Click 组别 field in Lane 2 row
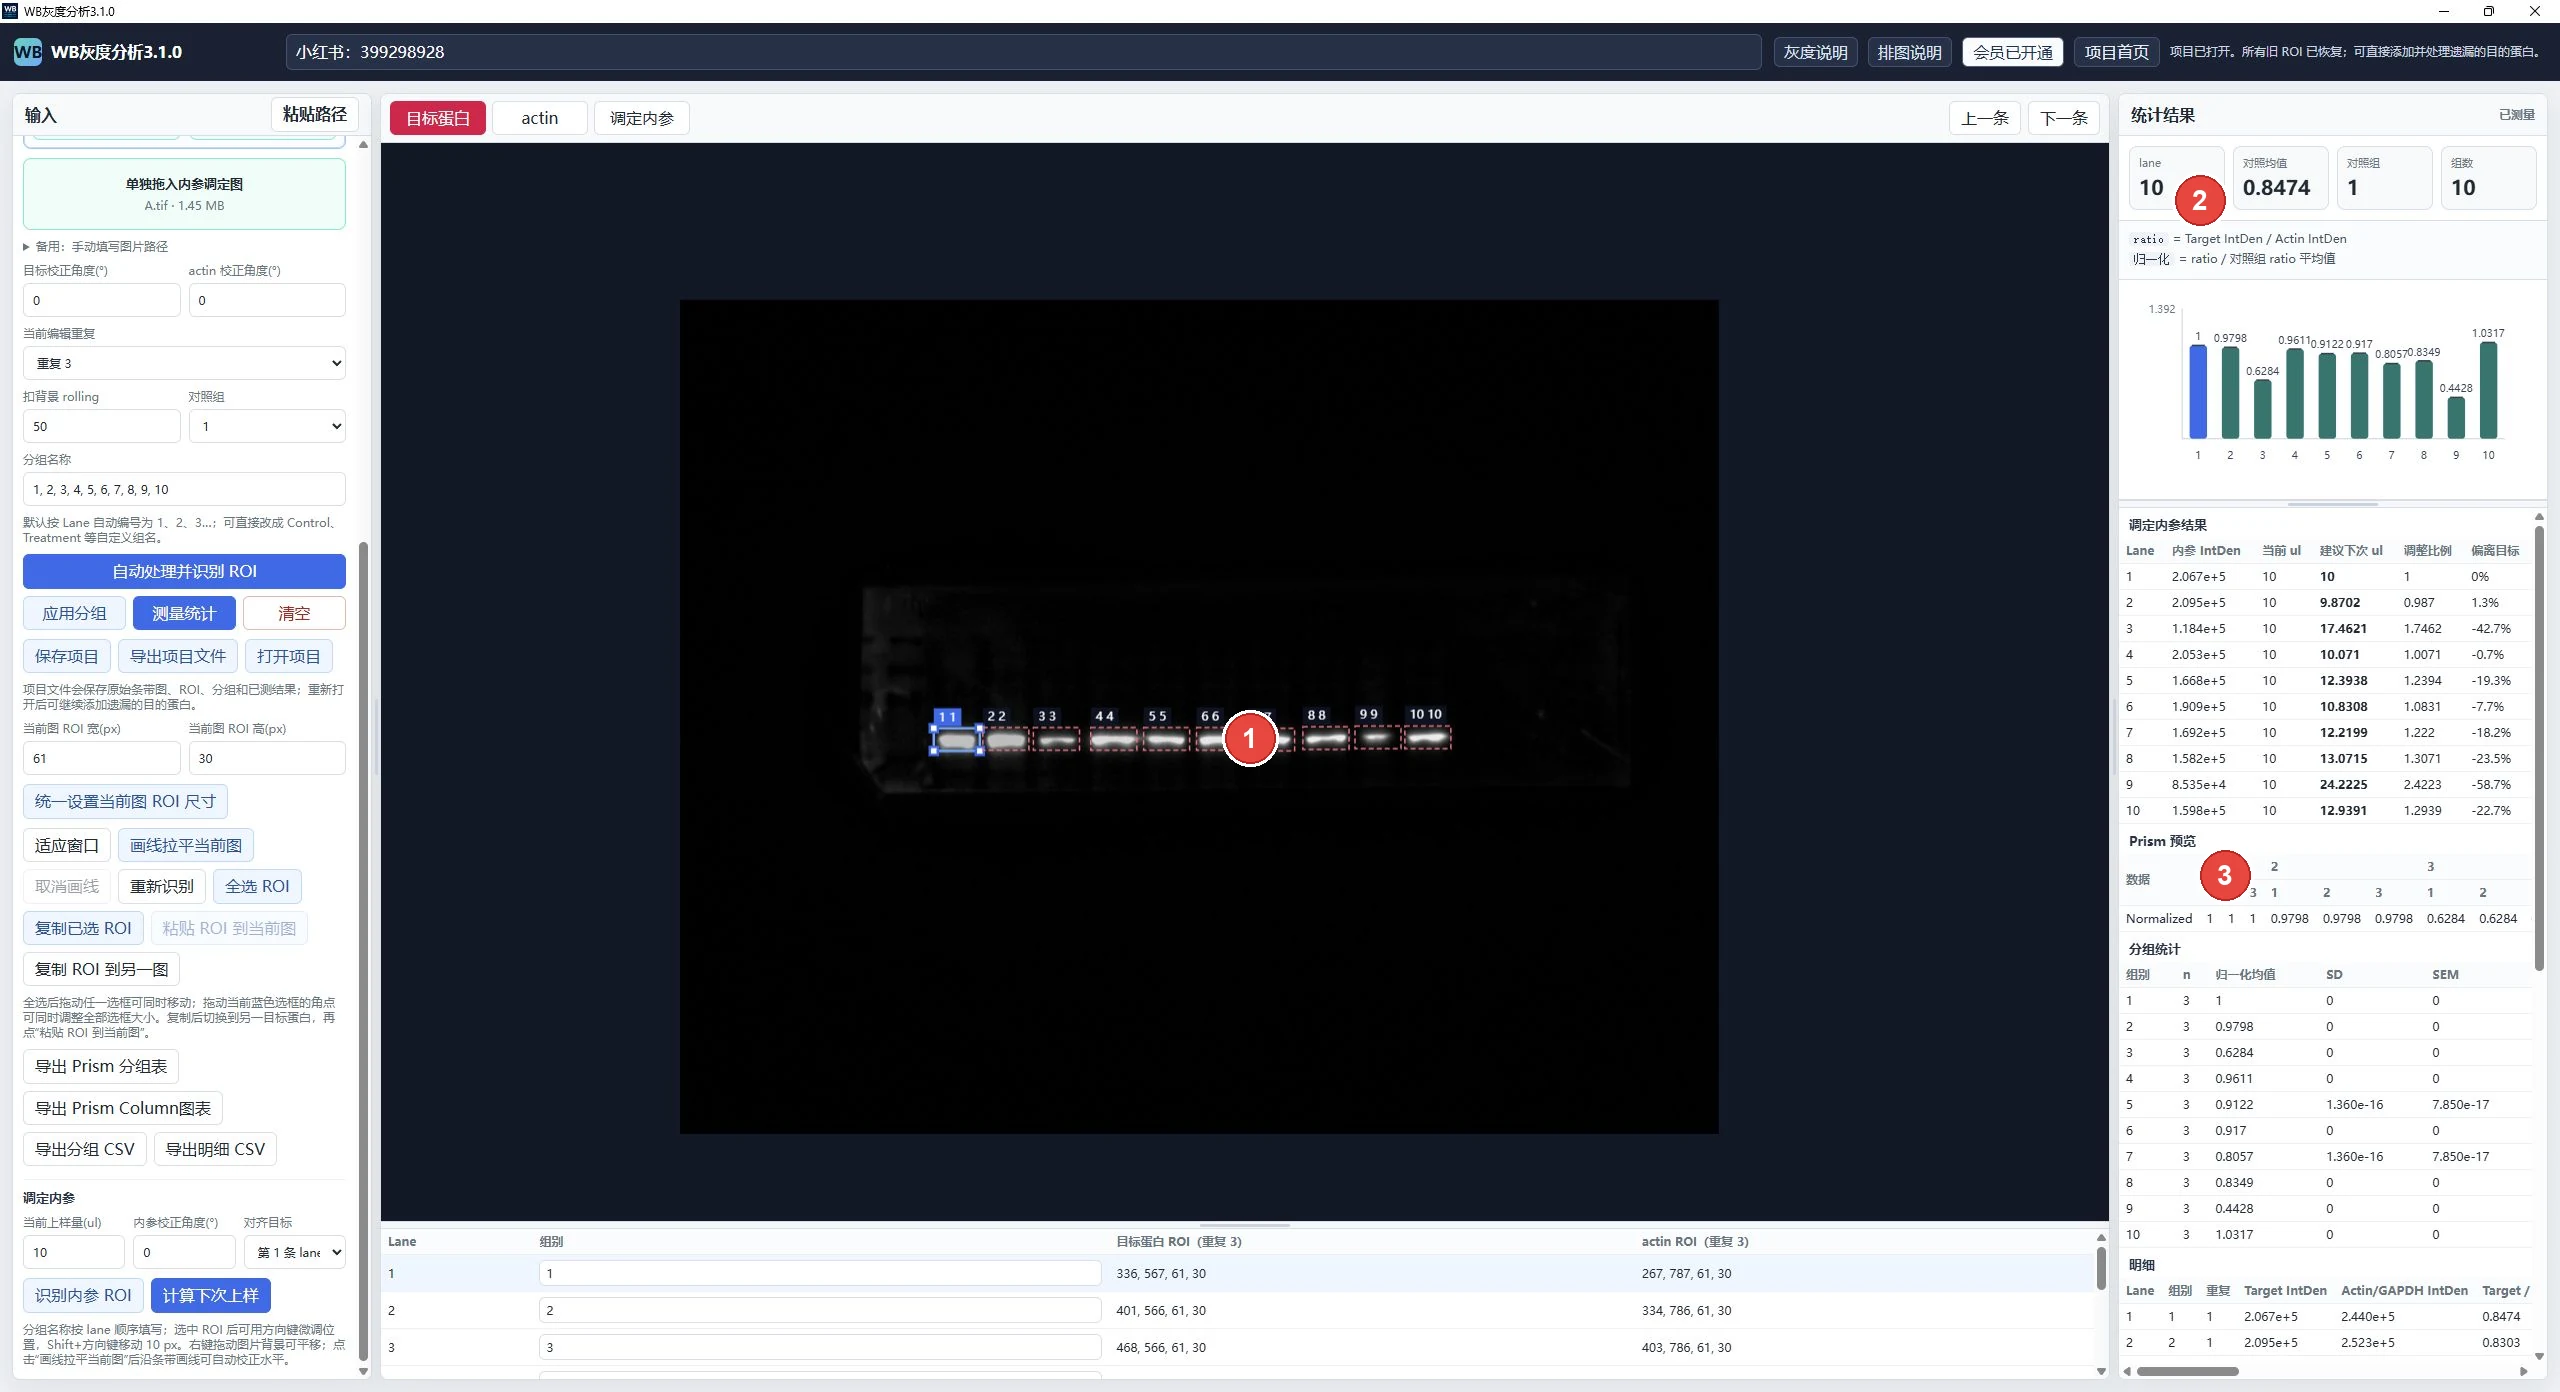 (819, 1310)
